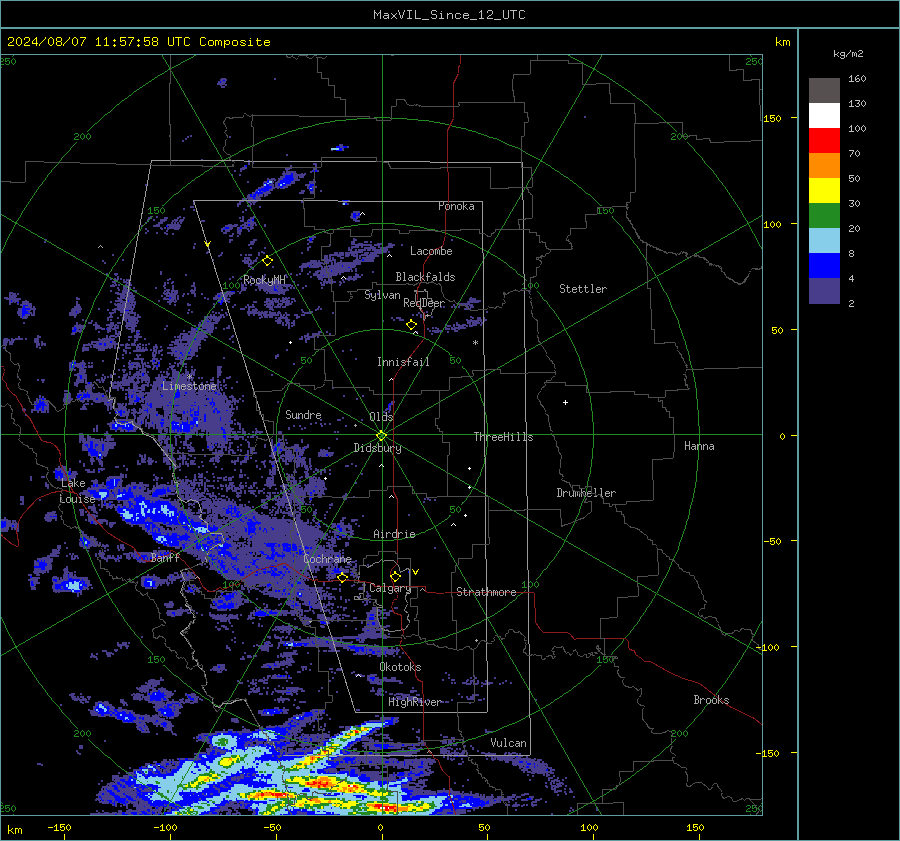This screenshot has width=900, height=841.
Task: Click the white asterisk marker east of Innisfail
Action: tap(475, 343)
